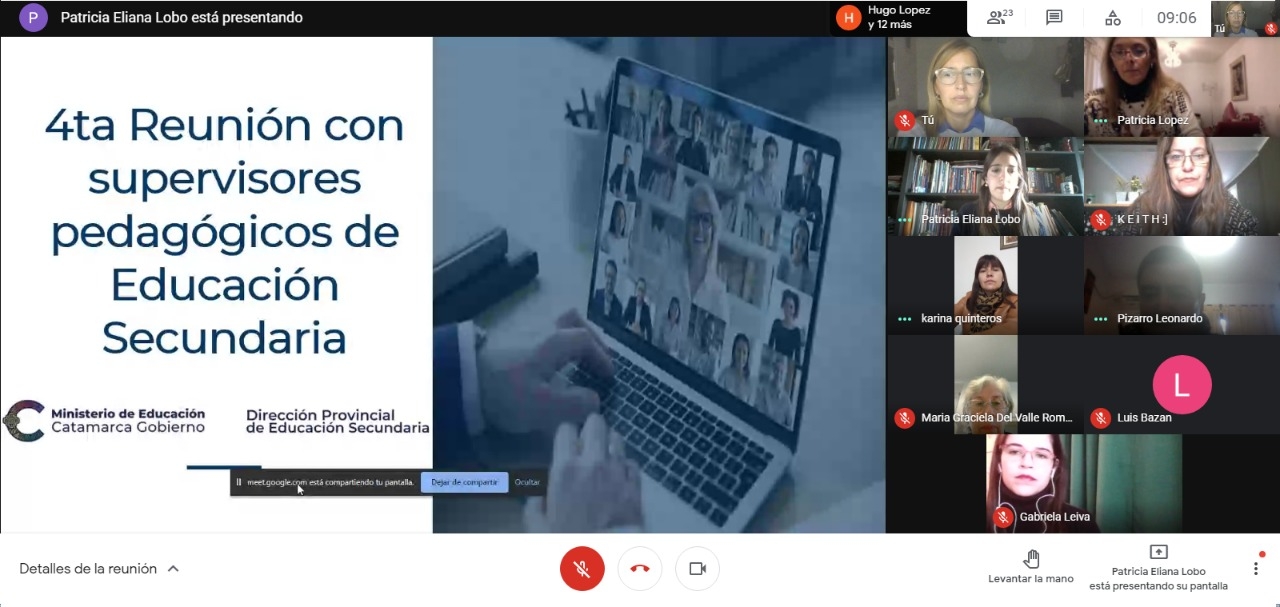The height and width of the screenshot is (607, 1280).
Task: Click the Ocultar link
Action: [527, 482]
